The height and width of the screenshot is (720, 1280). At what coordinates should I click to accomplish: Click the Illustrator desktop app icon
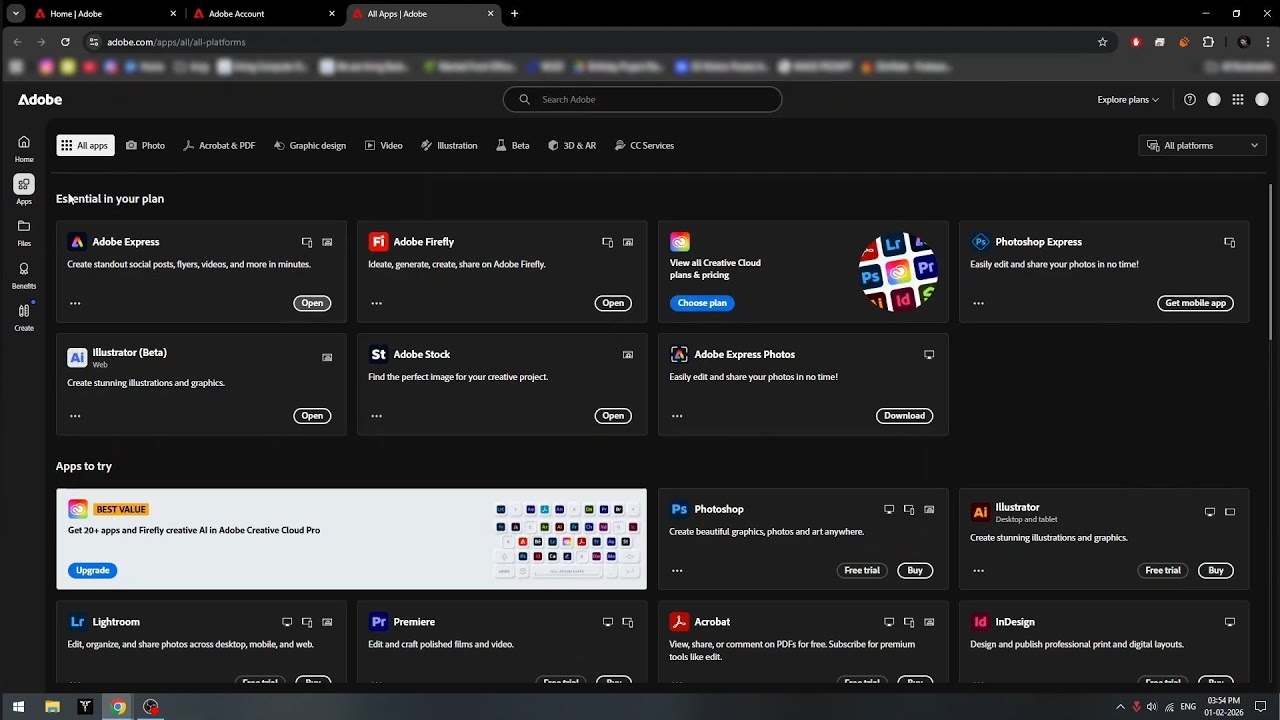pos(980,512)
